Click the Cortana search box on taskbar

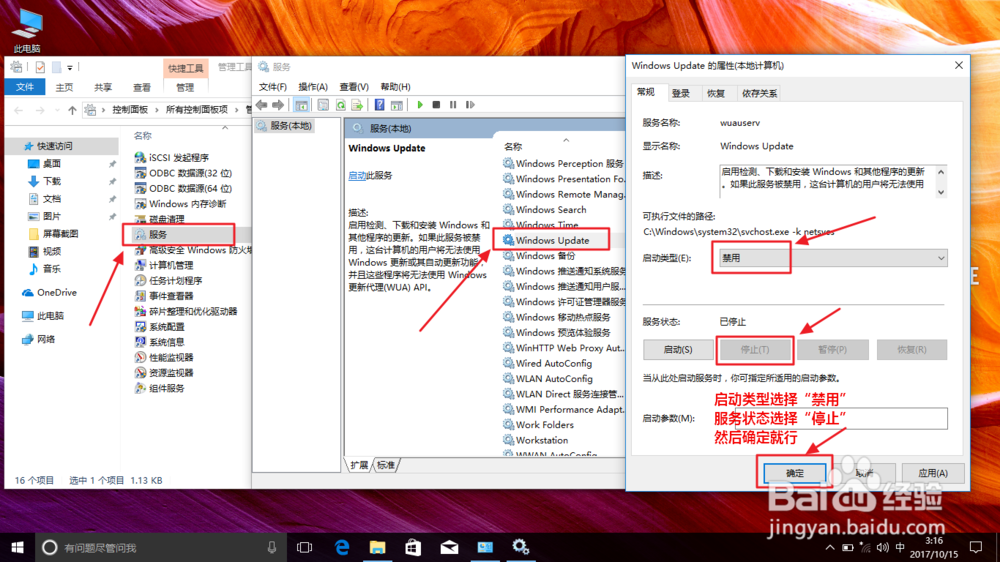coord(159,547)
